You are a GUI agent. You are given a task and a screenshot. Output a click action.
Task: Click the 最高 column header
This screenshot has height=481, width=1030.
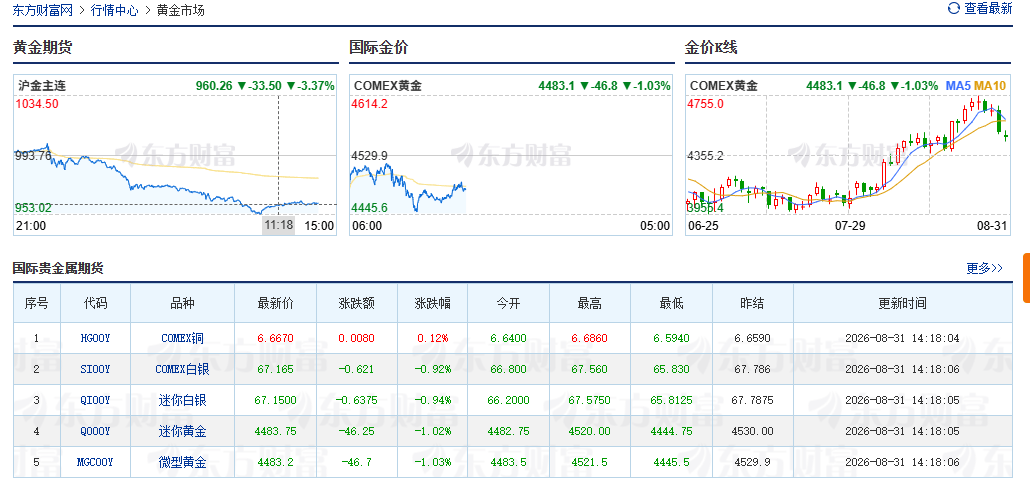pyautogui.click(x=589, y=303)
